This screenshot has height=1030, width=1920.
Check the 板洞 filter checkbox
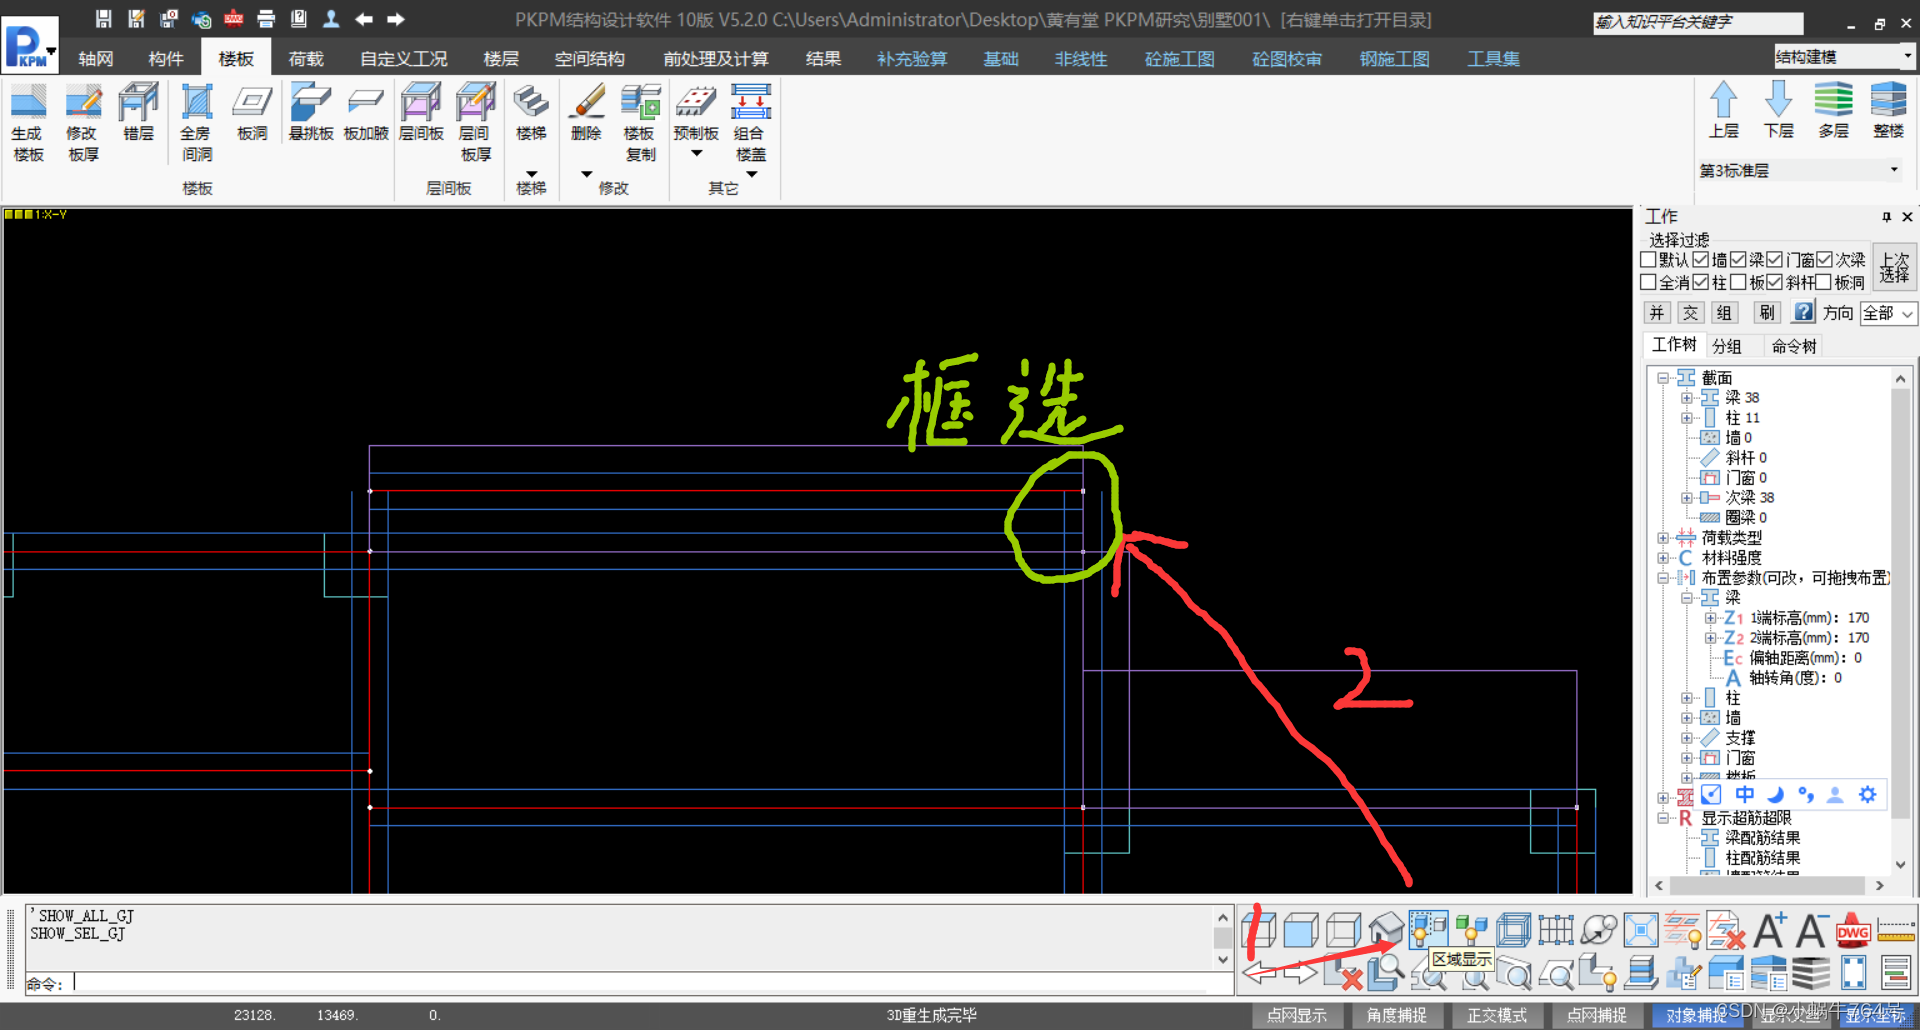coord(1824,283)
